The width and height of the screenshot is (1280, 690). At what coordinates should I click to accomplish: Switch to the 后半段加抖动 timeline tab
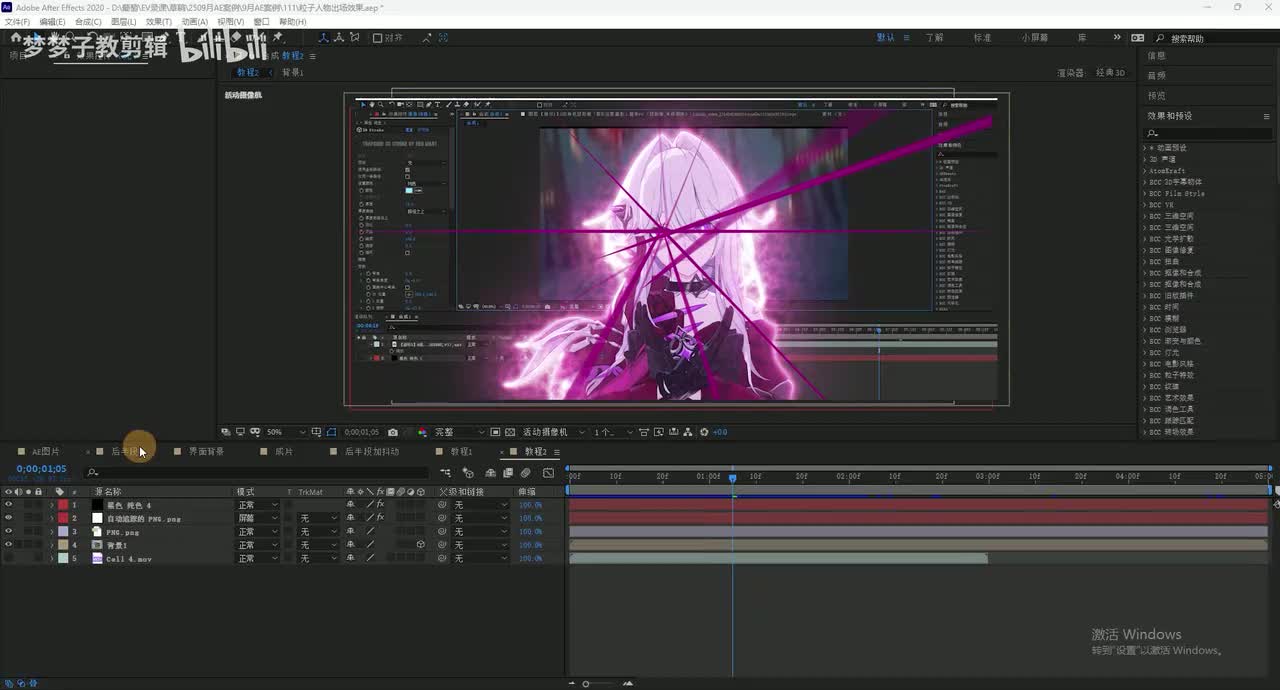[x=371, y=452]
